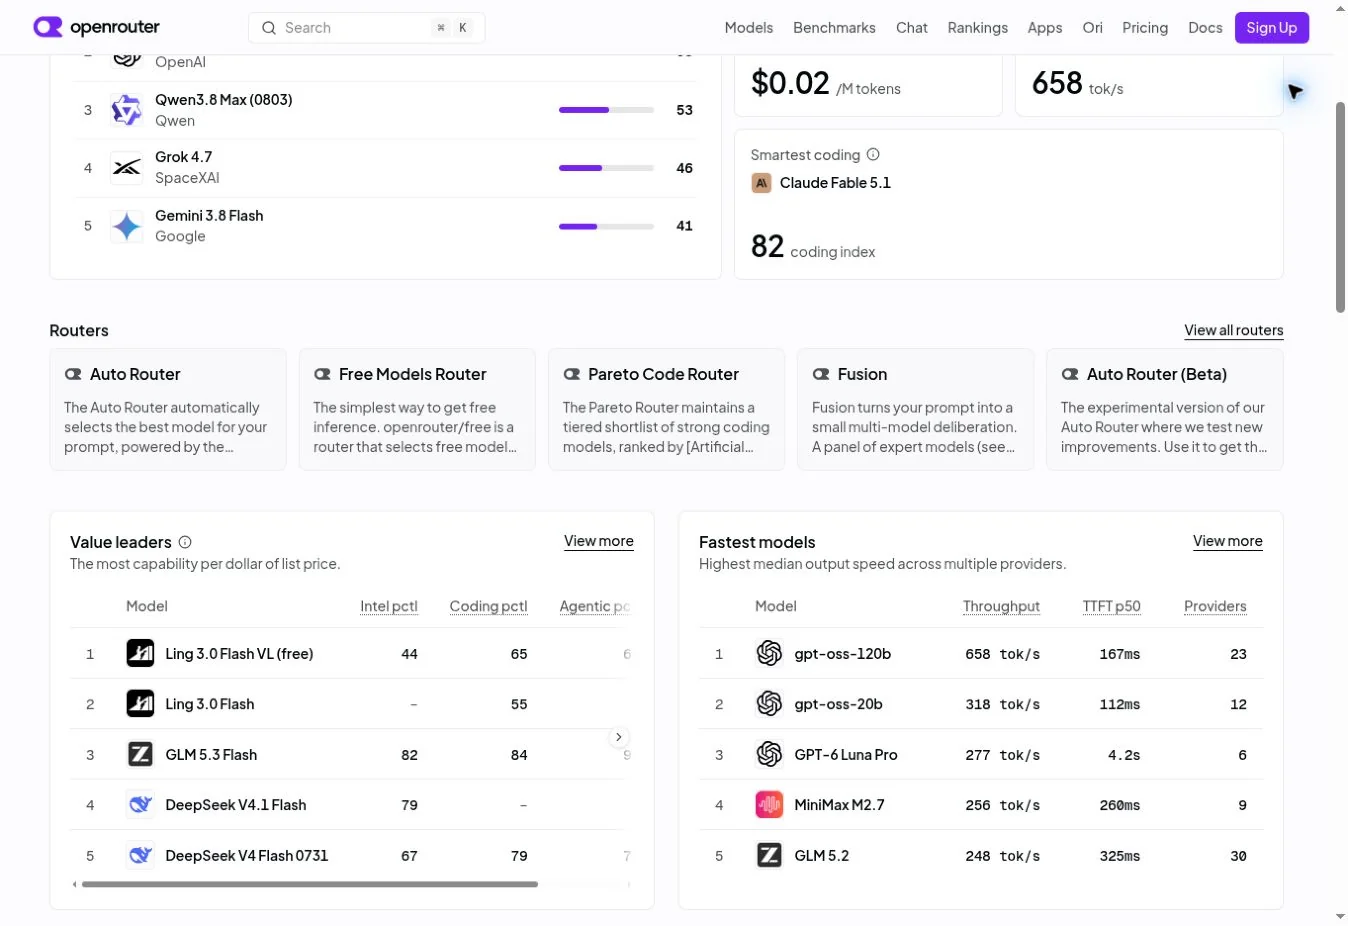Click the GPT-6 Luna Pro logo
The image size is (1348, 926).
coord(769,754)
